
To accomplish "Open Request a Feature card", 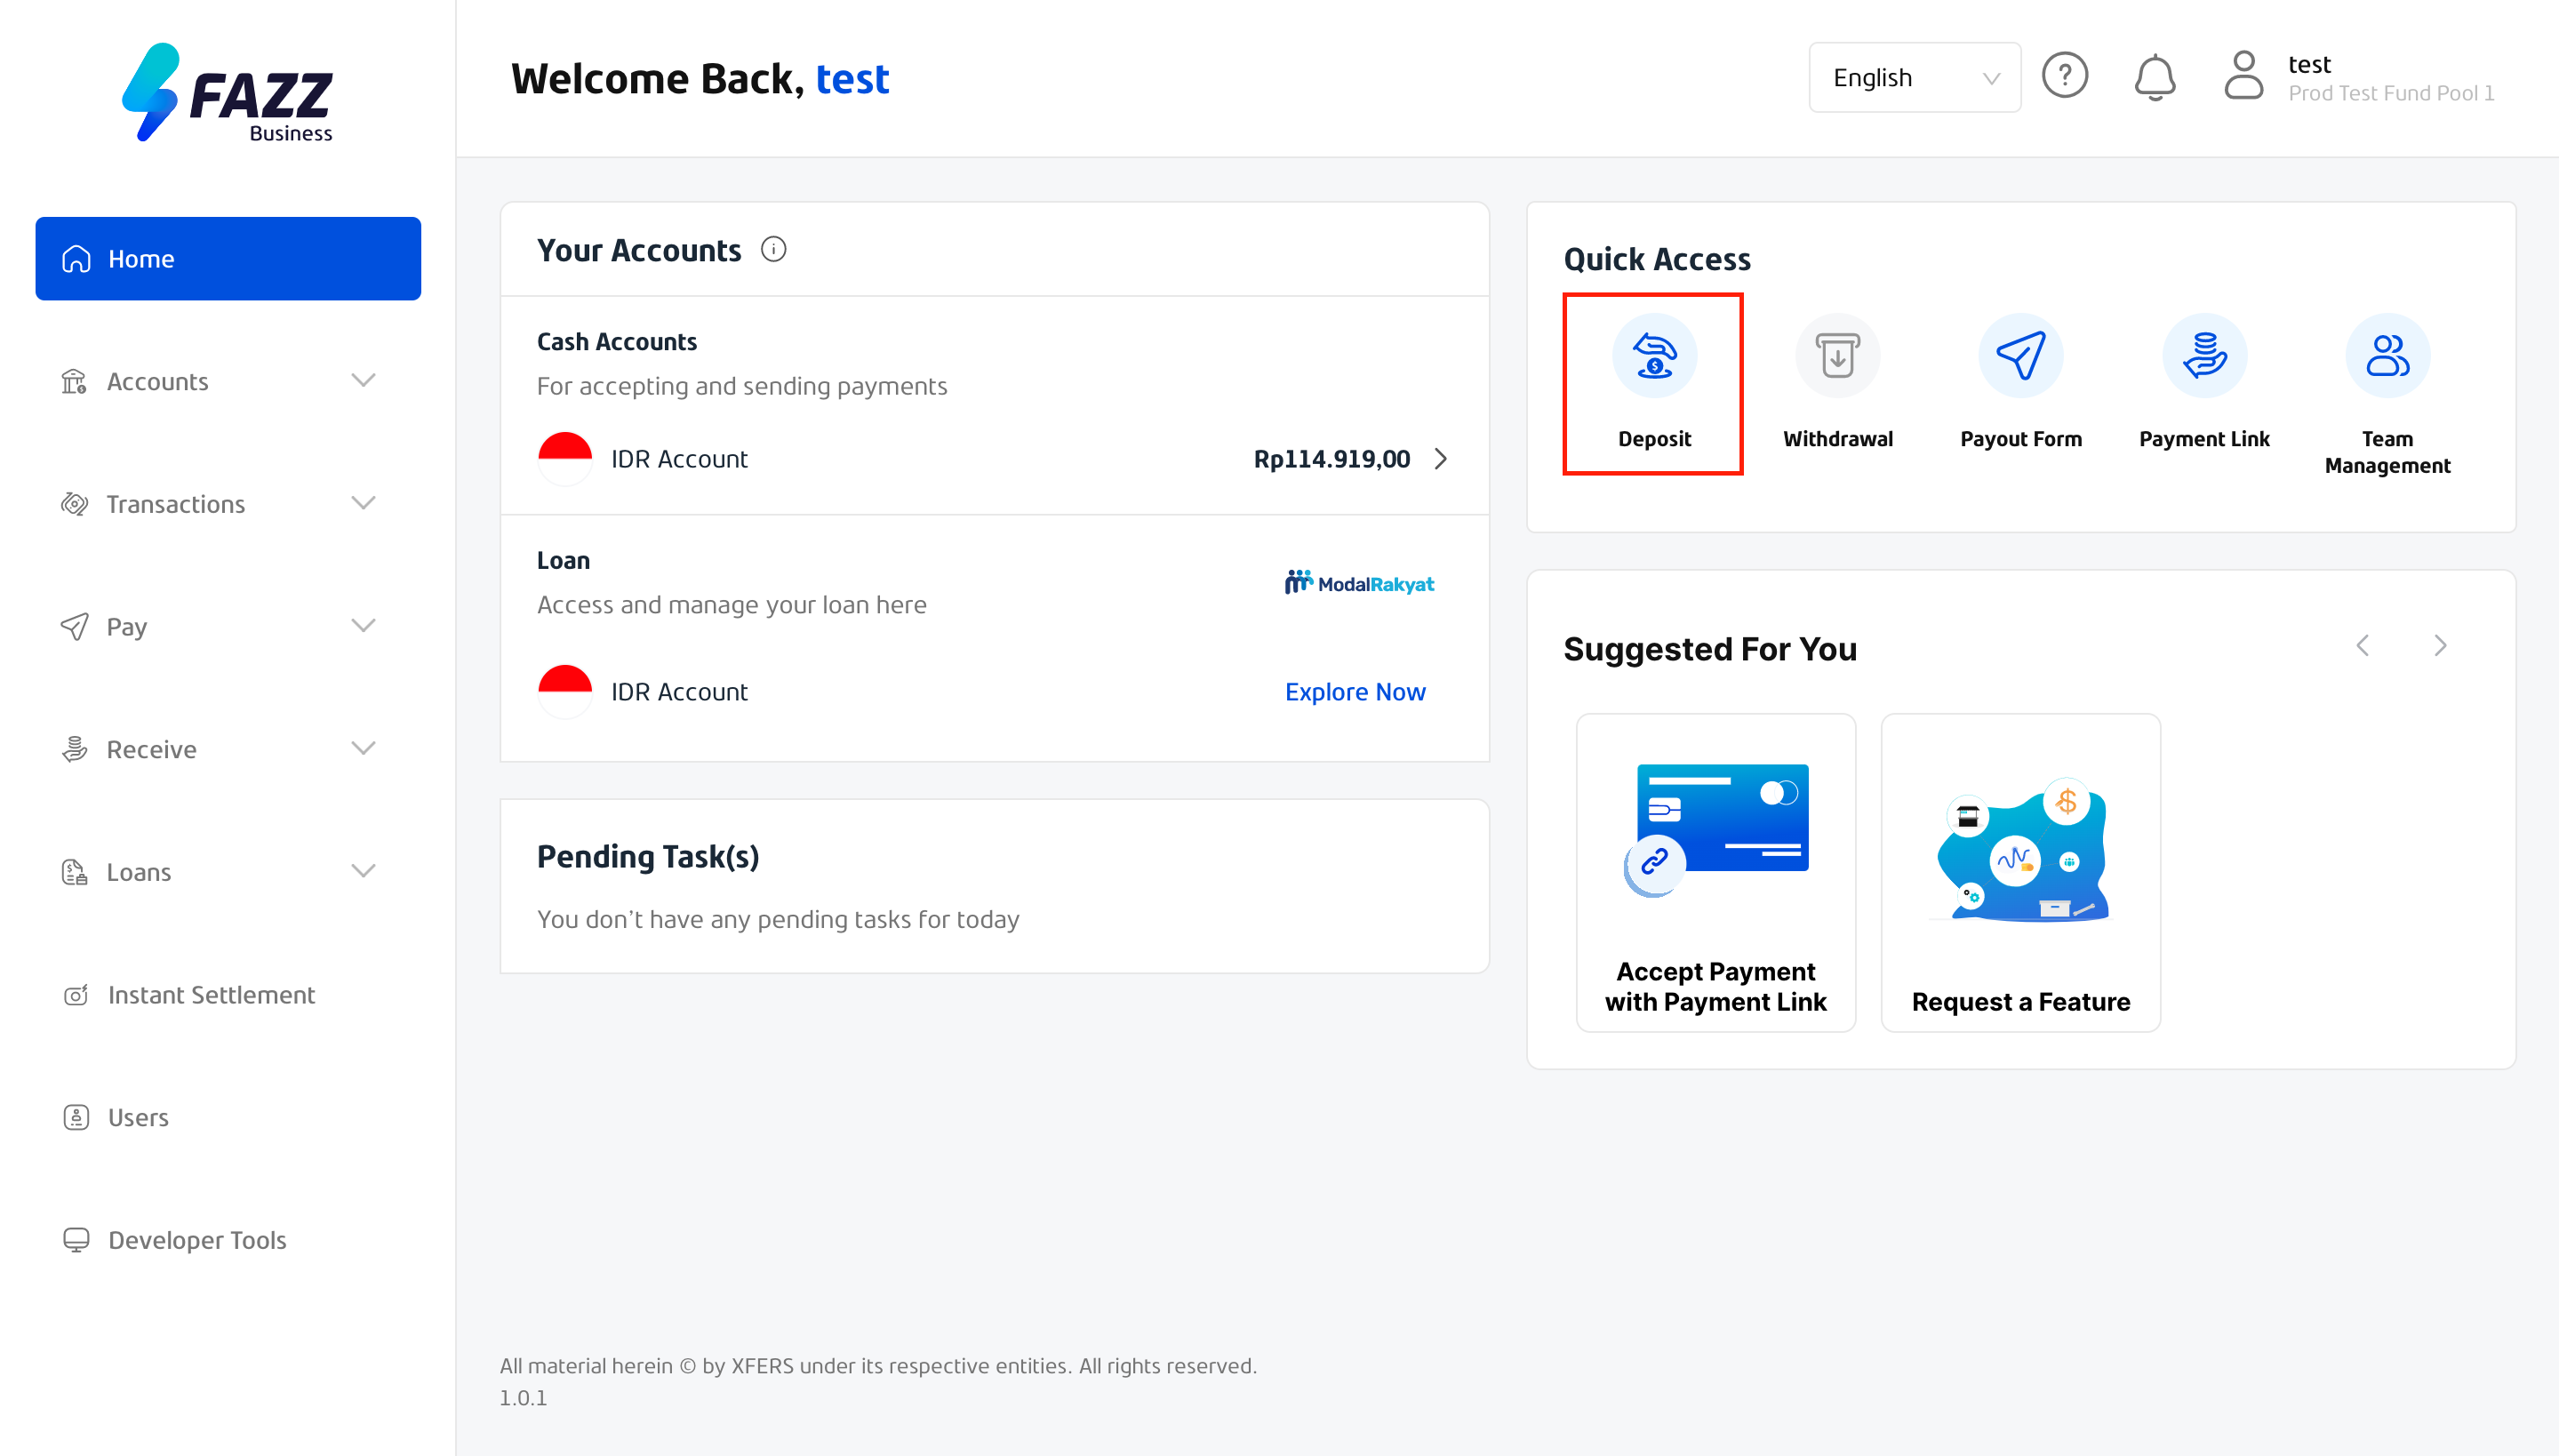I will pyautogui.click(x=2020, y=872).
